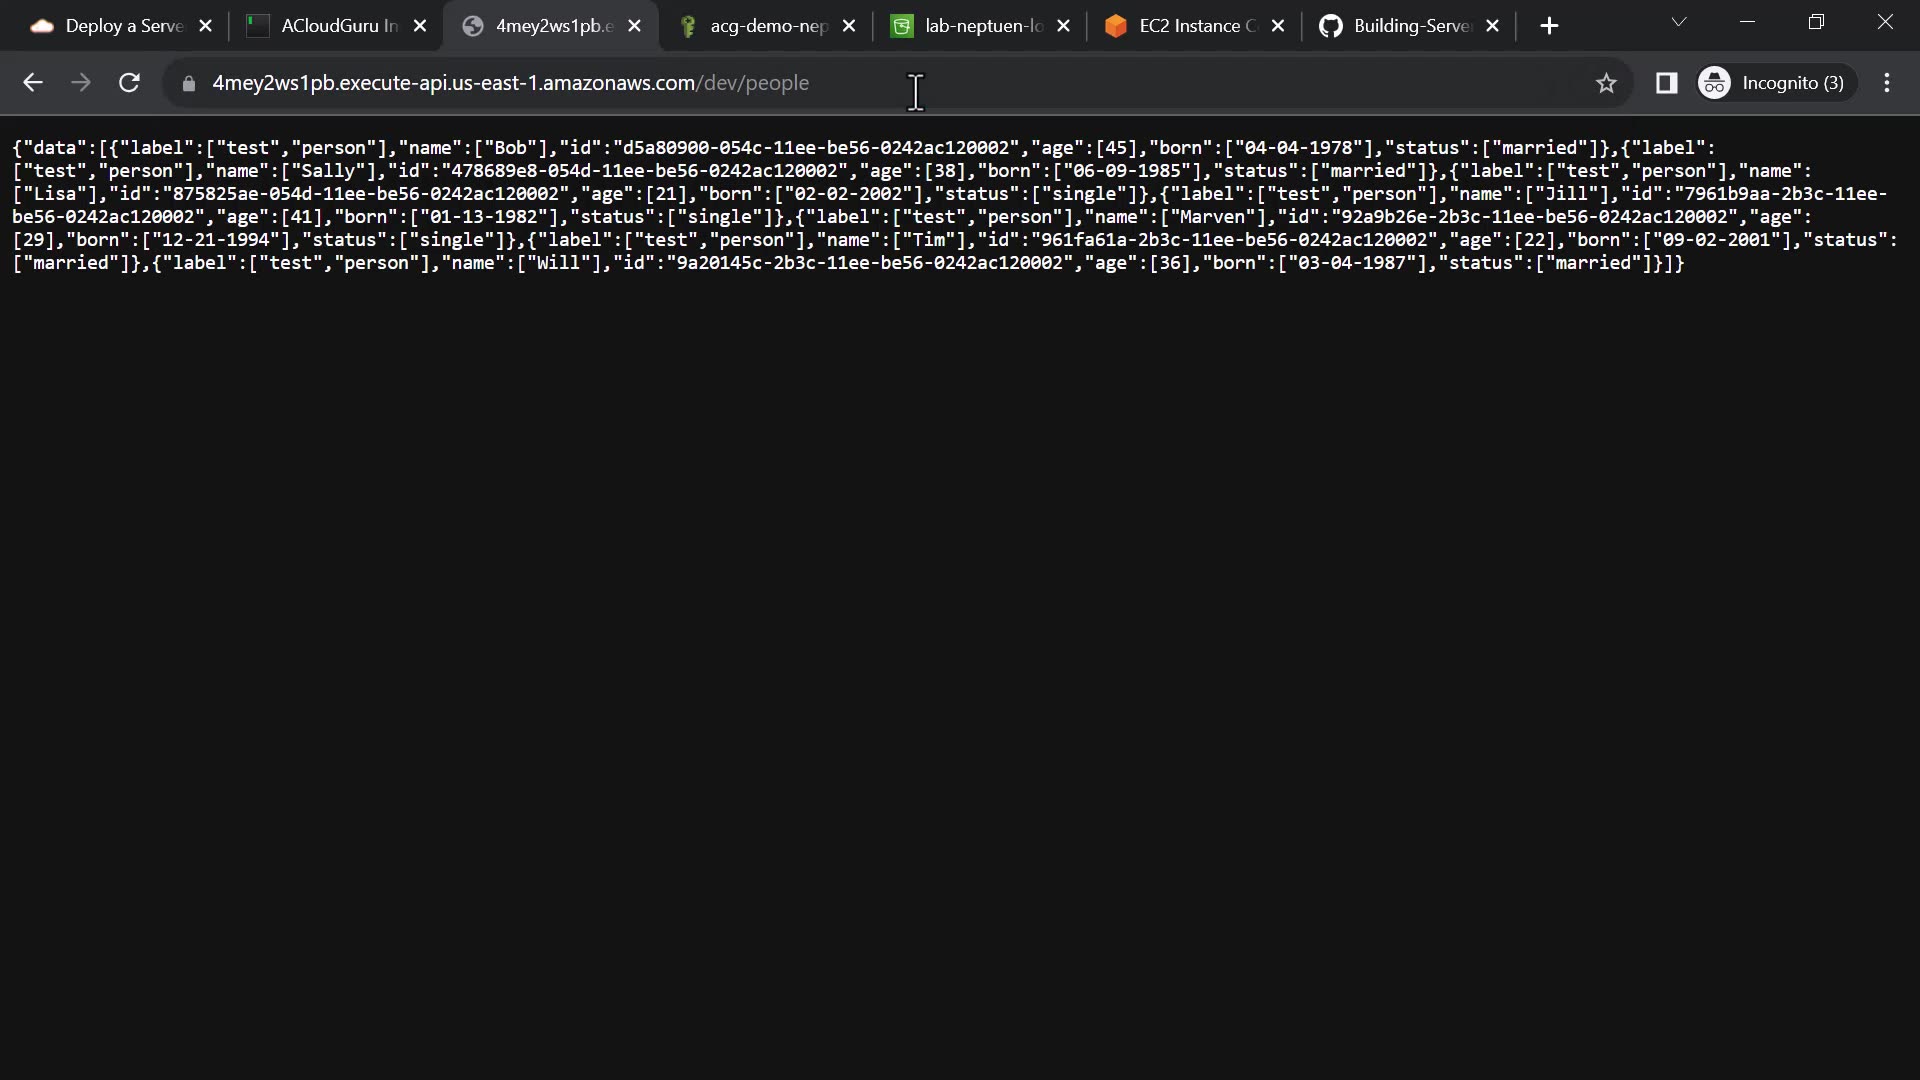Click the browser back arrow
The width and height of the screenshot is (1920, 1080).
(33, 83)
